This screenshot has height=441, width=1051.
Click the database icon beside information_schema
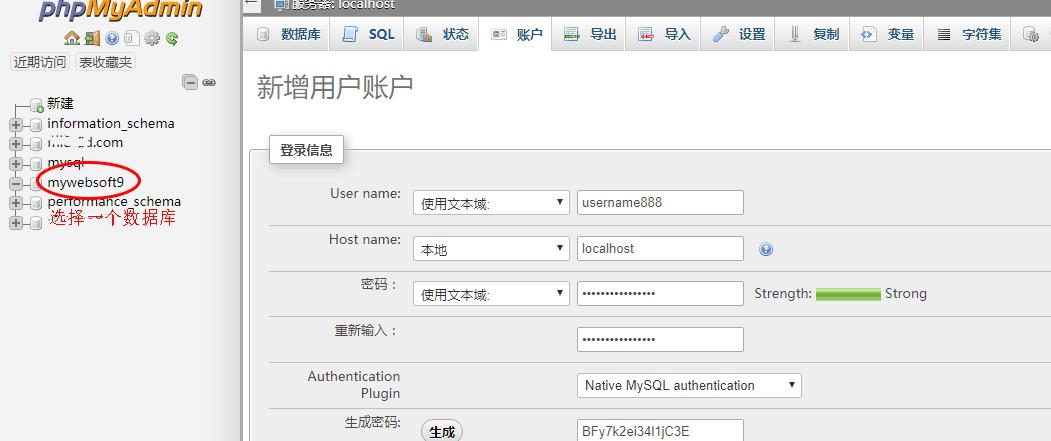pyautogui.click(x=36, y=125)
